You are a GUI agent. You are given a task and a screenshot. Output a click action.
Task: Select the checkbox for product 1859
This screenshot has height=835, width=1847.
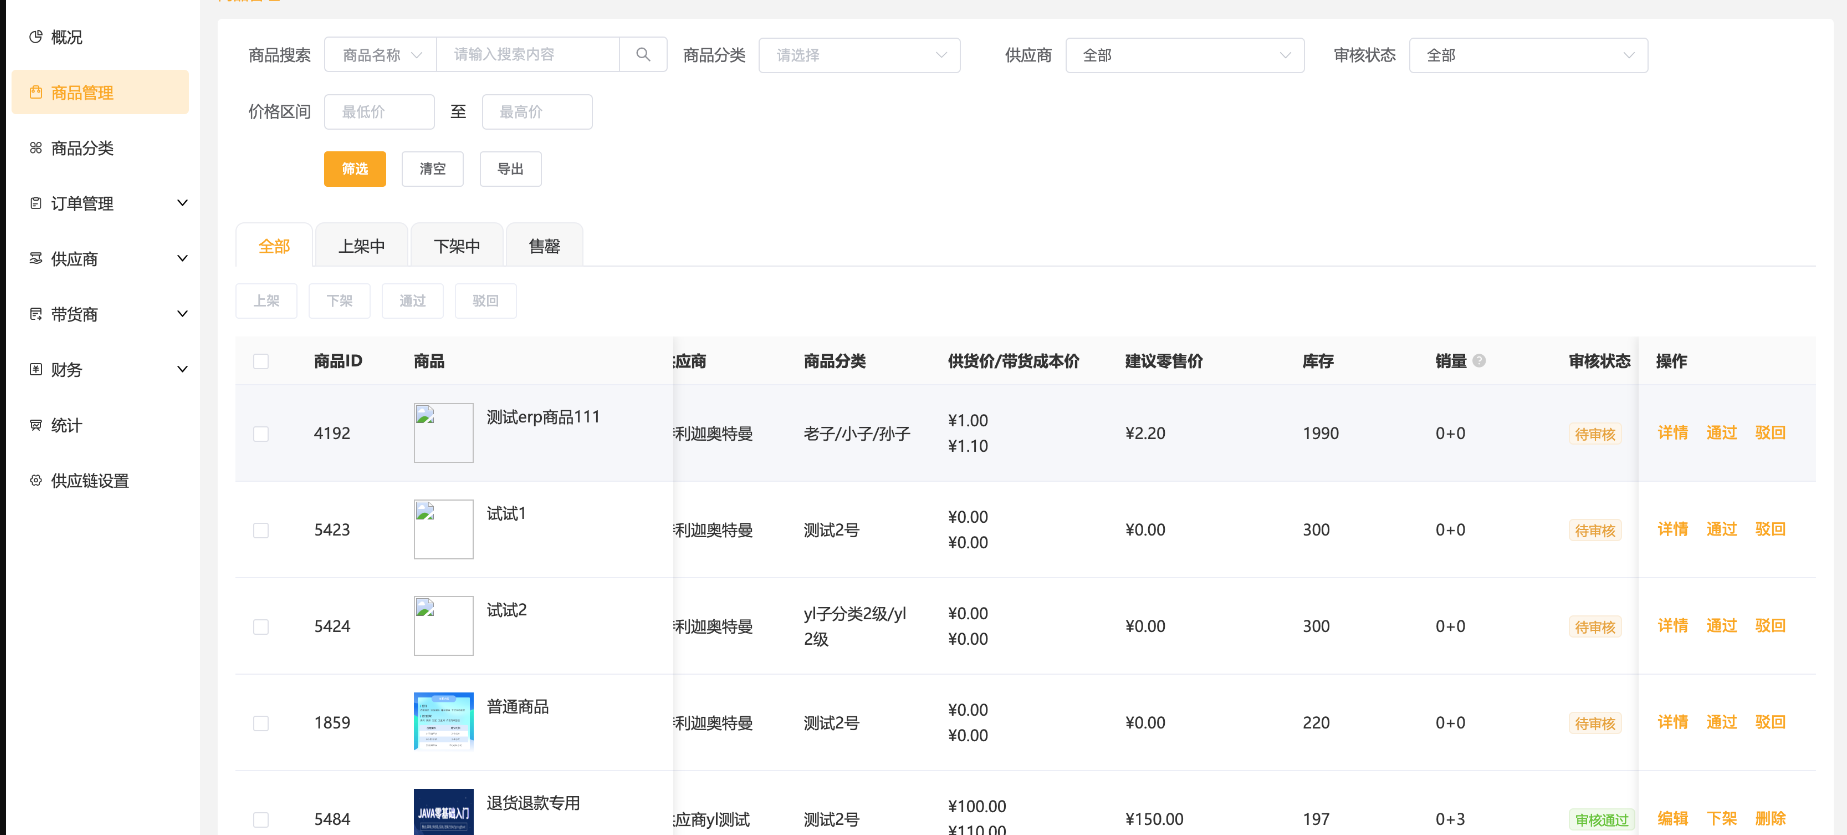(x=261, y=723)
